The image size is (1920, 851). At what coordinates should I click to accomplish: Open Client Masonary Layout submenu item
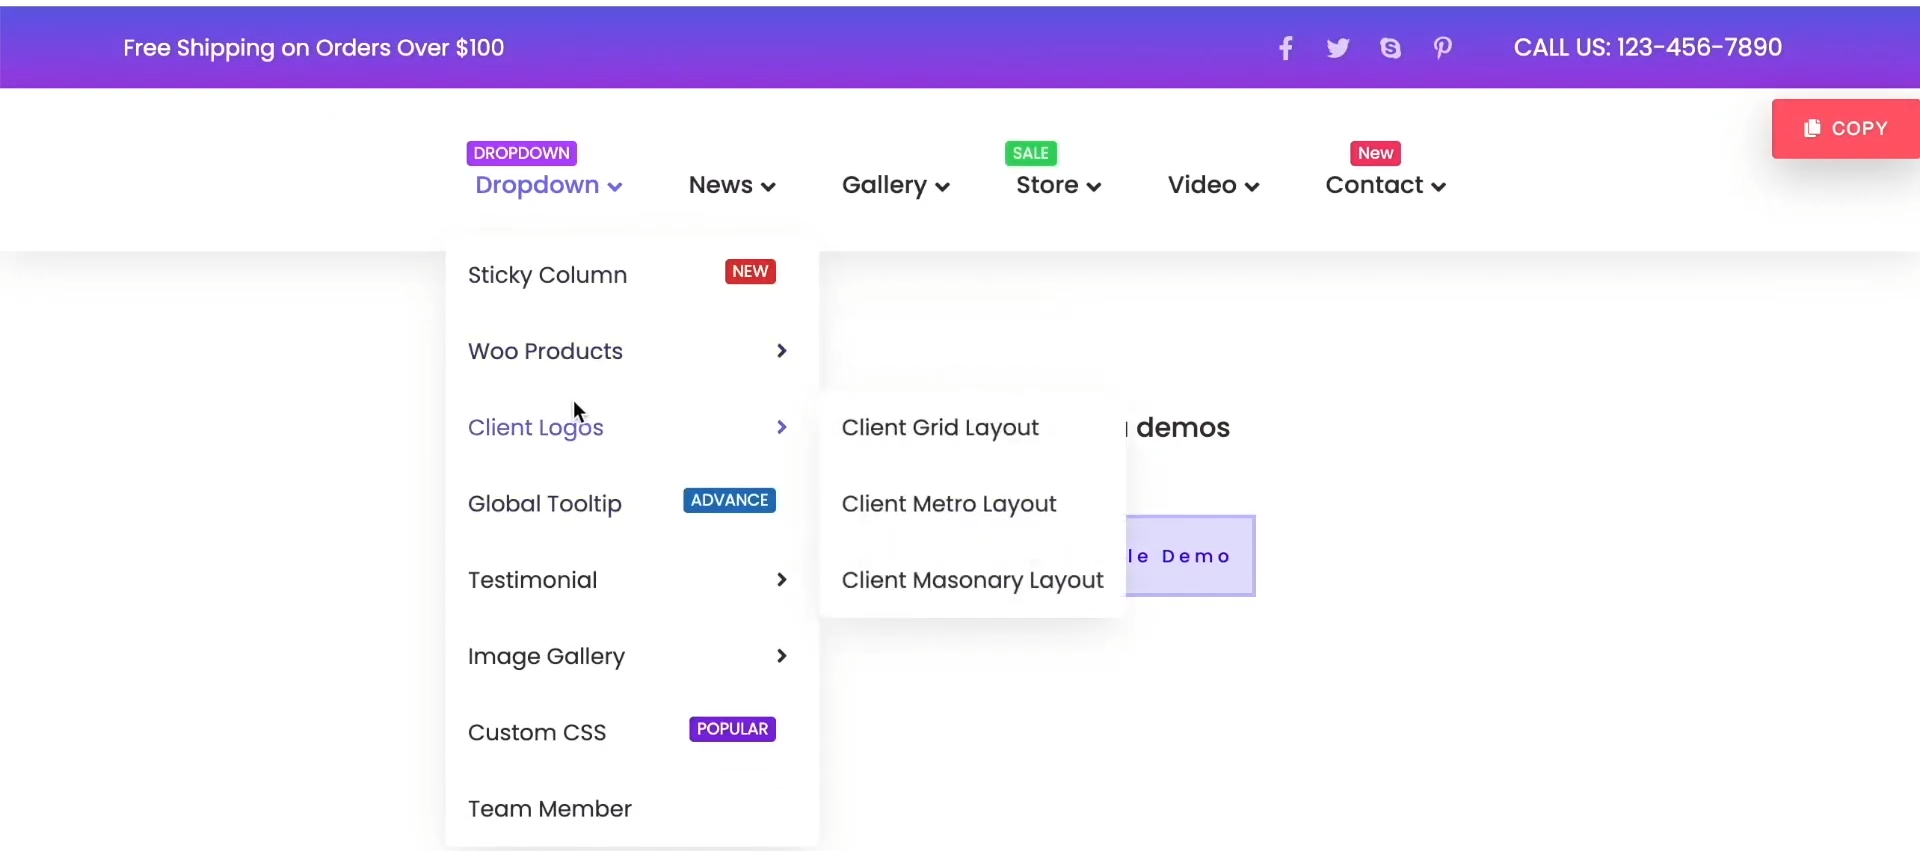(972, 580)
